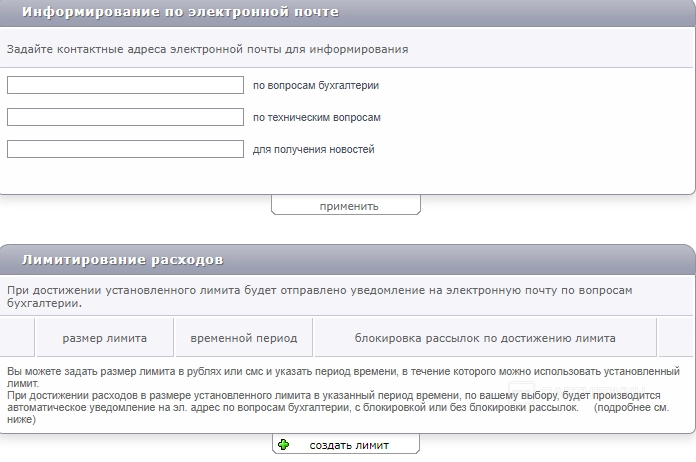Viewport: 696px width, 462px height.
Task: Click the Лимитирование расходов panel title
Action: coord(122,260)
